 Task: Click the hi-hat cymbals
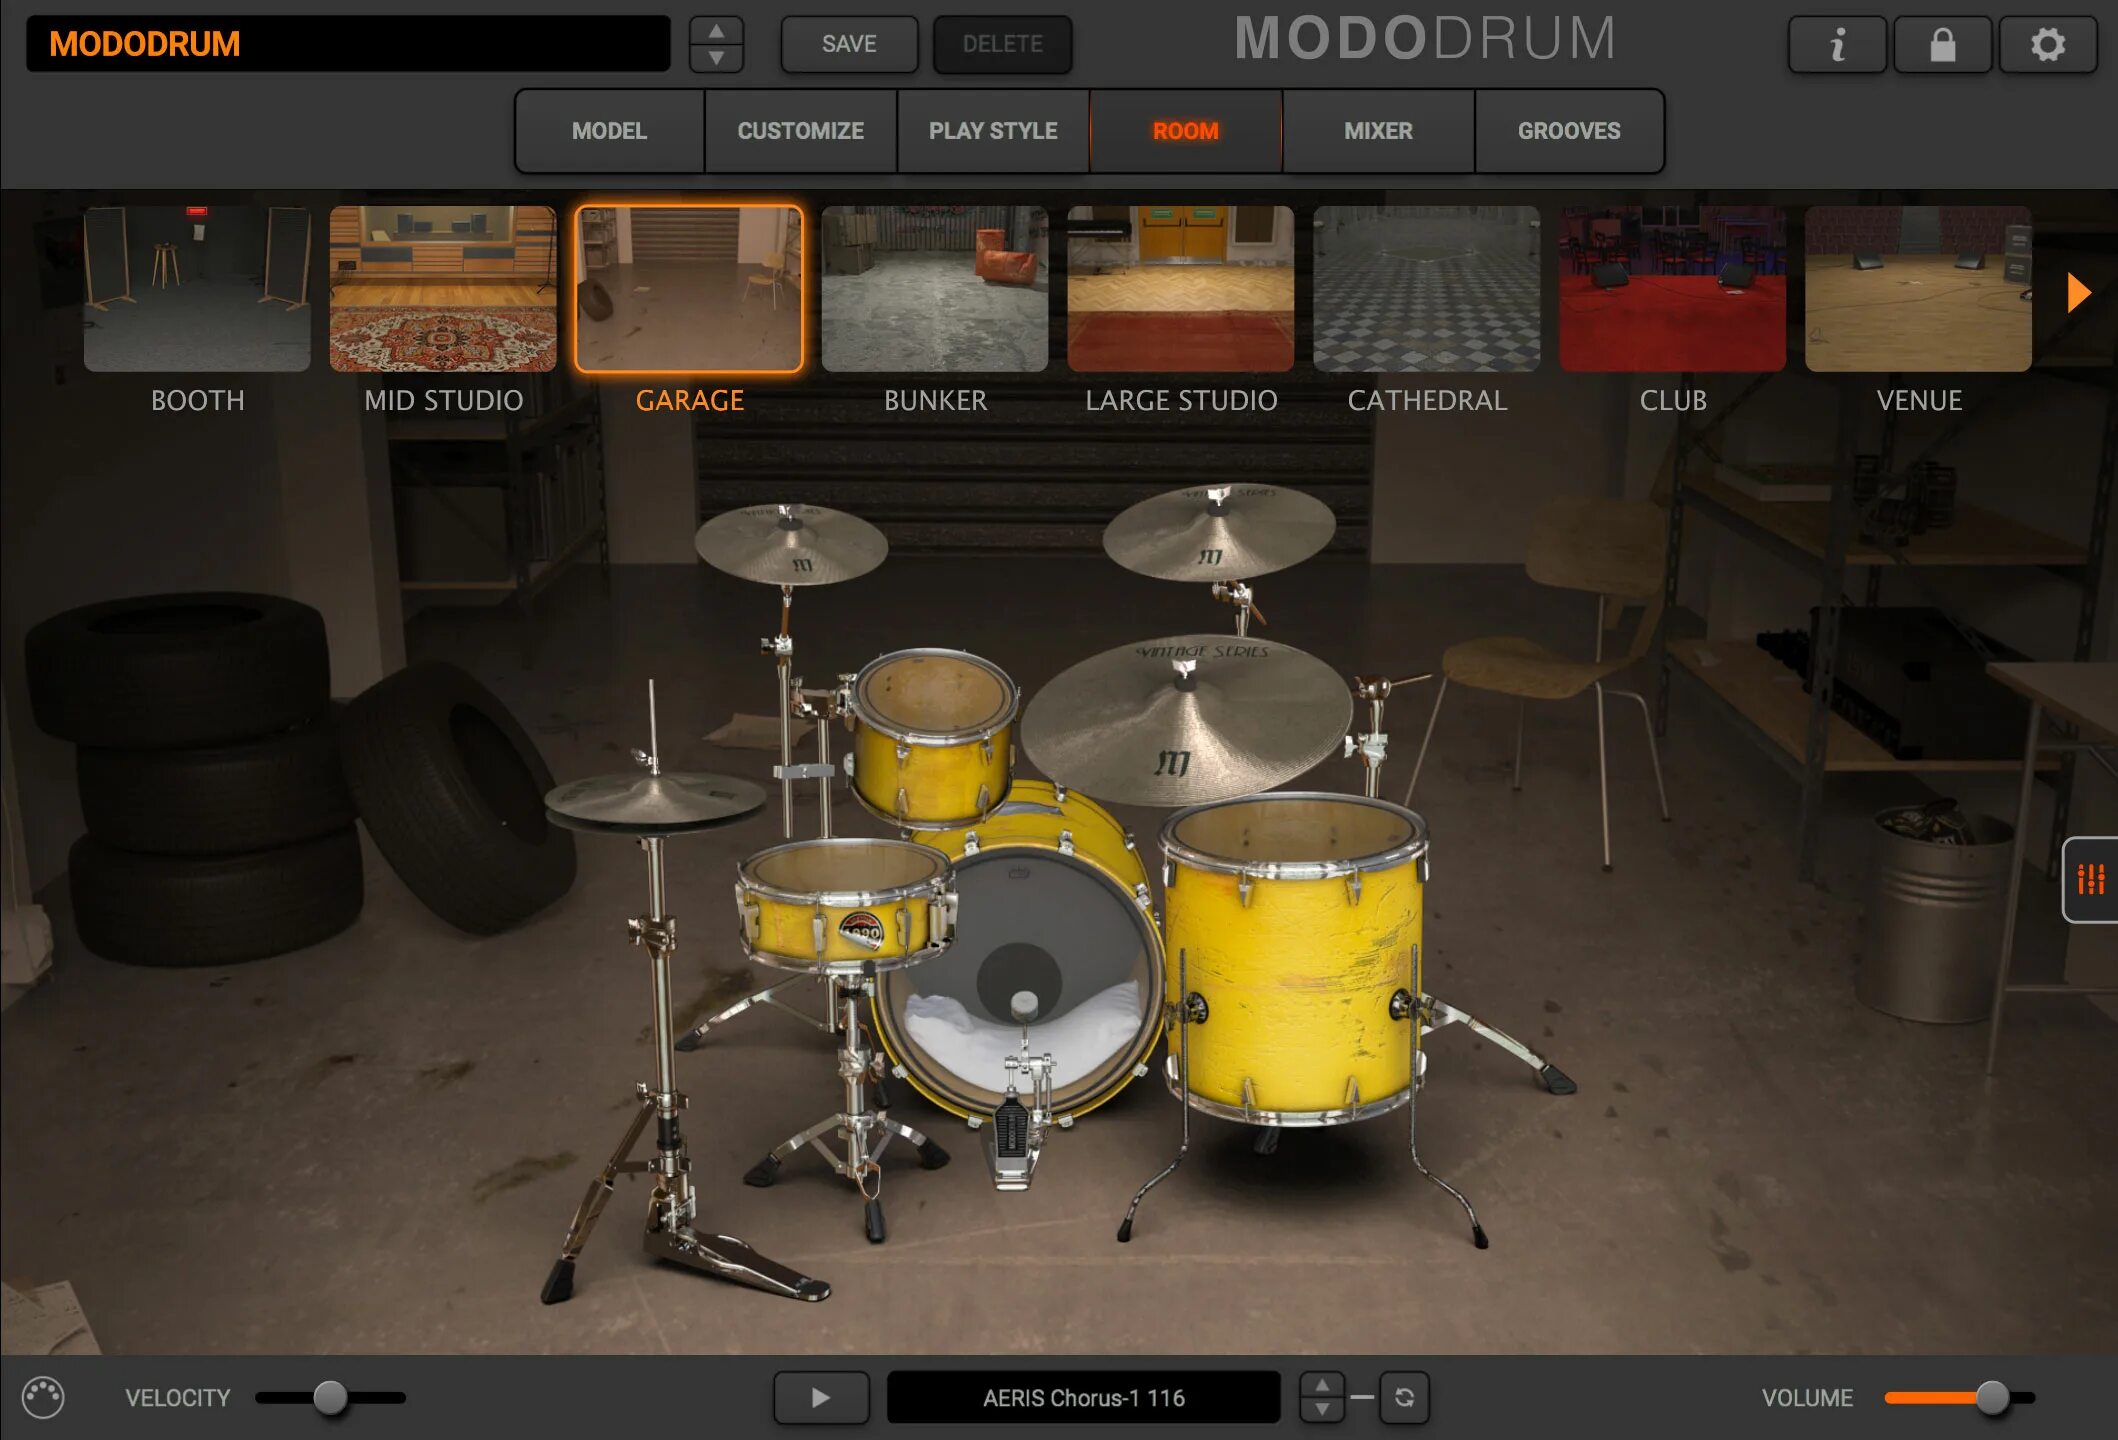(x=655, y=802)
